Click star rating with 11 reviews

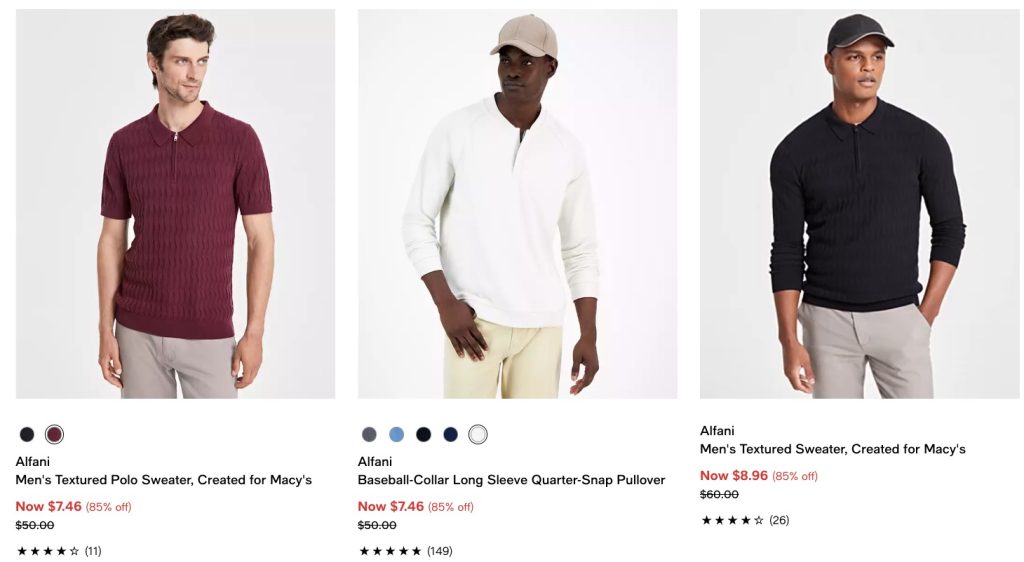tap(48, 551)
